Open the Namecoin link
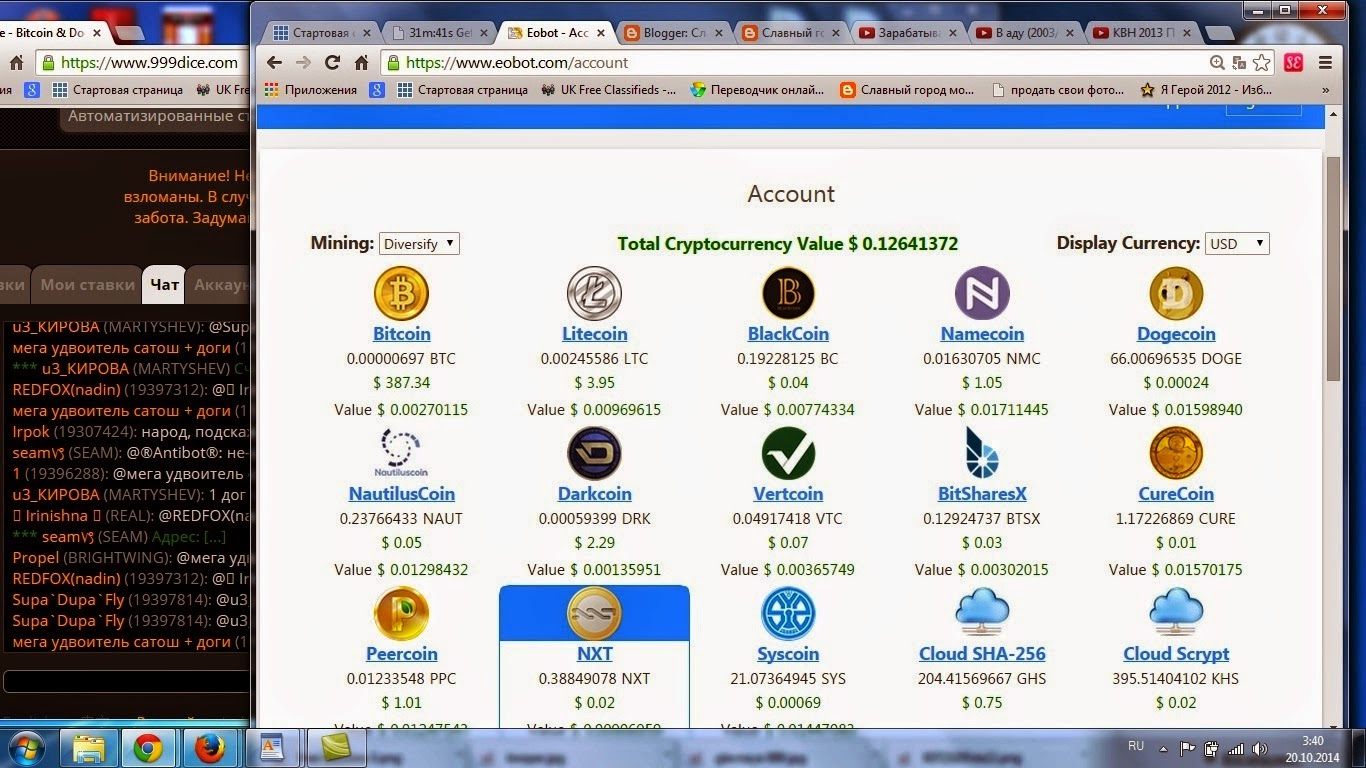Image resolution: width=1366 pixels, height=768 pixels. click(982, 334)
